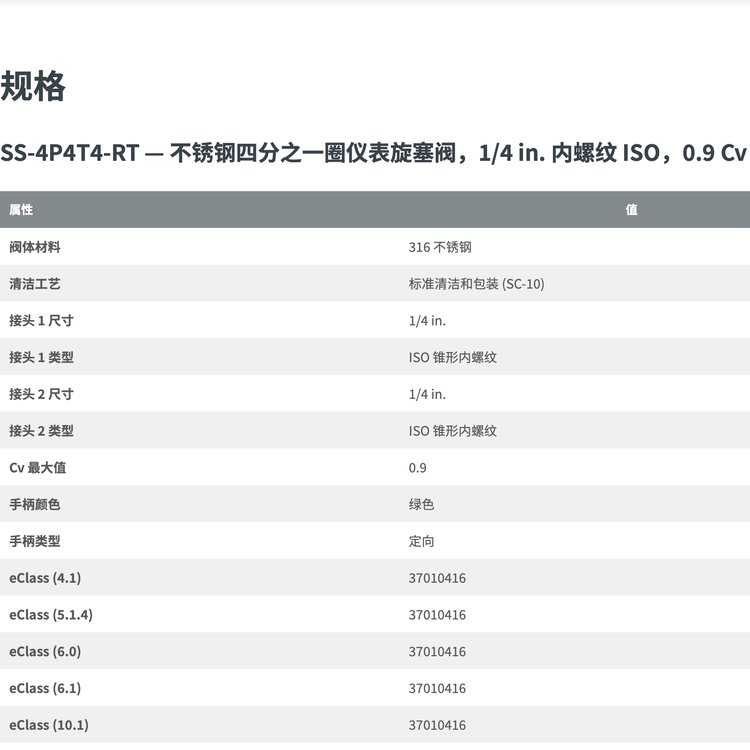750x750 pixels.
Task: Click the 属性 column header
Action: click(21, 210)
